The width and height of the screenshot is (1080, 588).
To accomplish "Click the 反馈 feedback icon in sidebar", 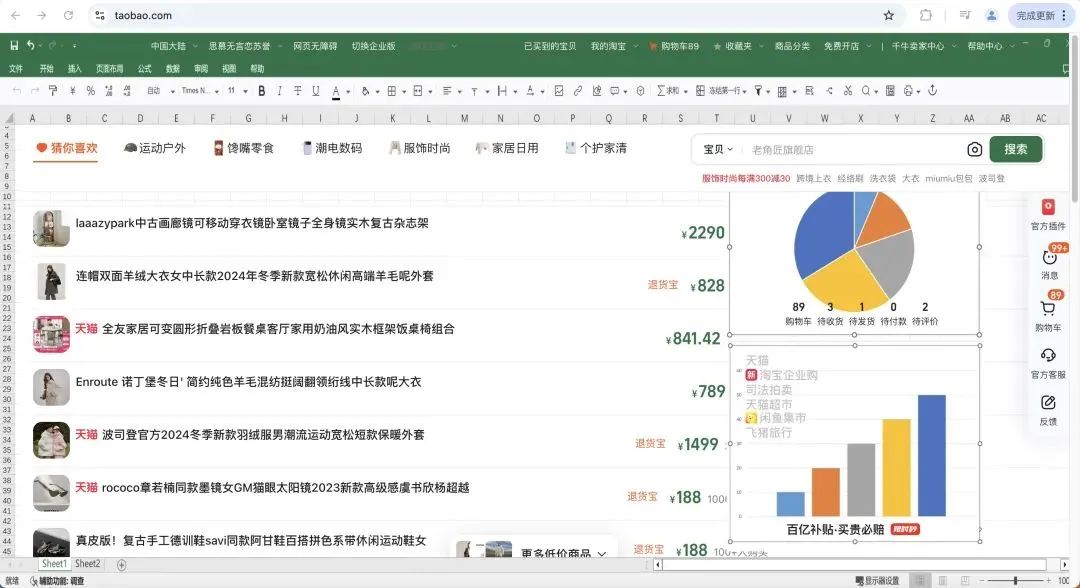I will point(1048,404).
